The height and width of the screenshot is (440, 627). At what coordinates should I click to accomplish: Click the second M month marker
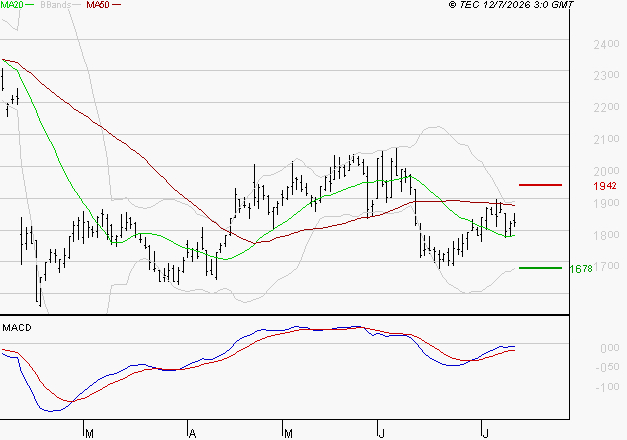tap(288, 434)
